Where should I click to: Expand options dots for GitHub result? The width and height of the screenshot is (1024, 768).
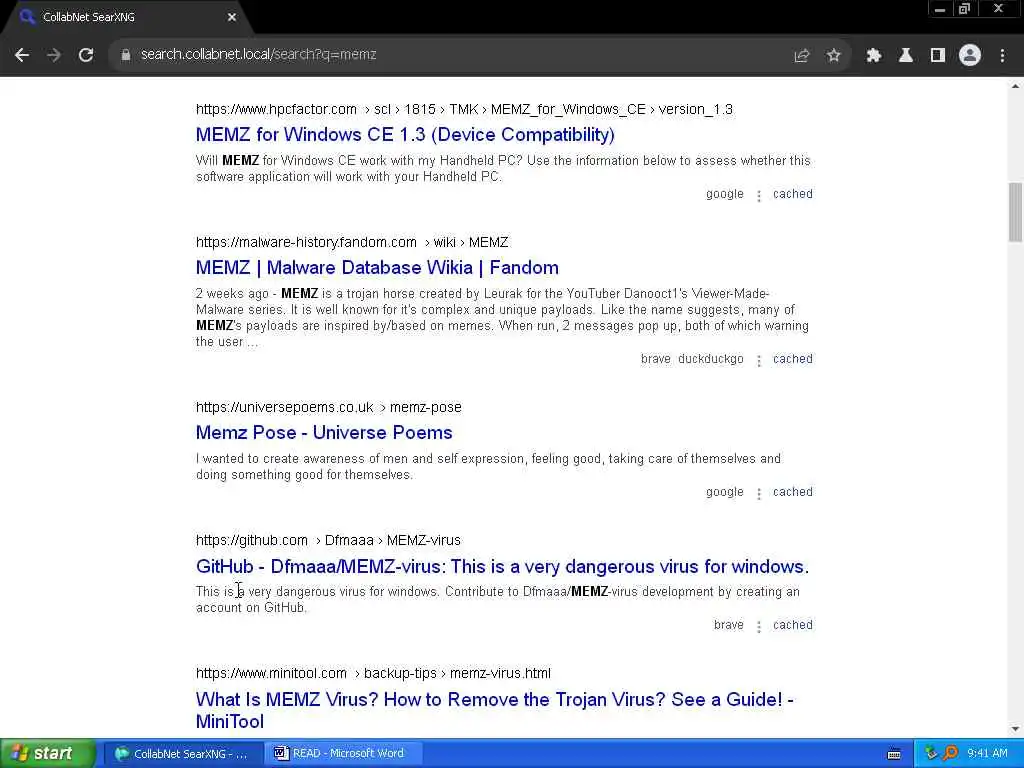pos(758,627)
